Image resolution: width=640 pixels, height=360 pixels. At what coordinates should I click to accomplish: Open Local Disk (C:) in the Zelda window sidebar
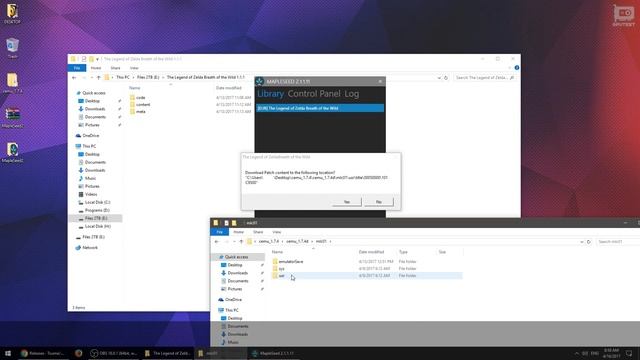[97, 202]
